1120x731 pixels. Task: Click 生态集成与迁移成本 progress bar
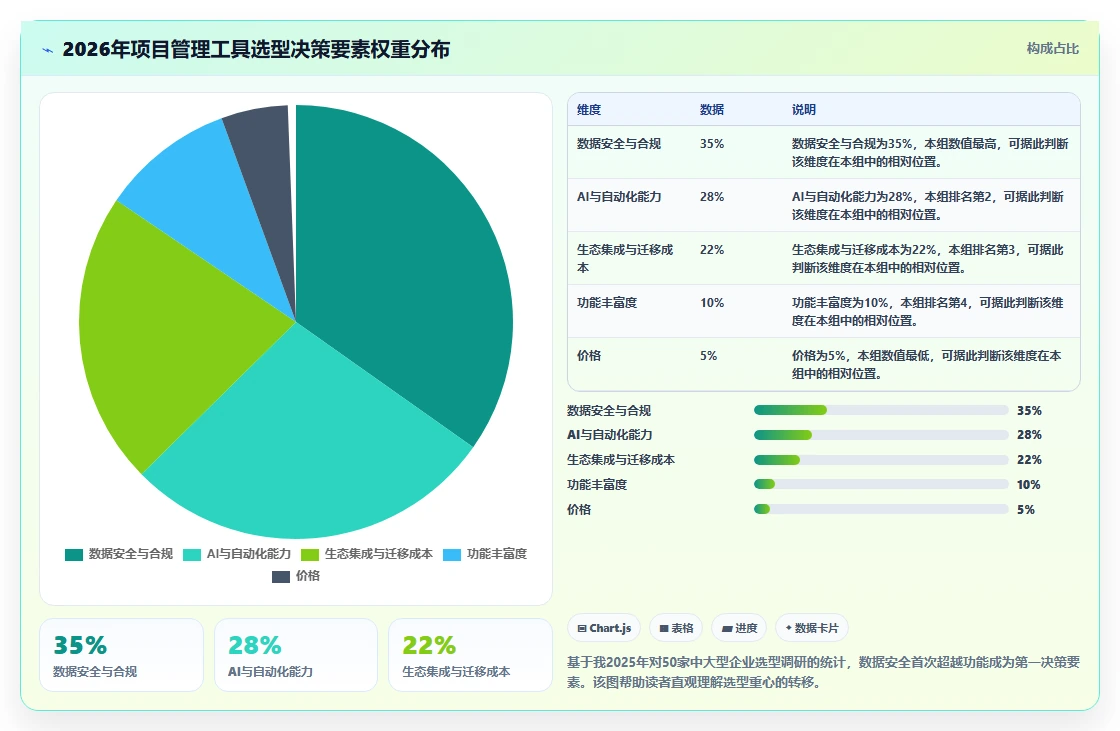coord(881,459)
